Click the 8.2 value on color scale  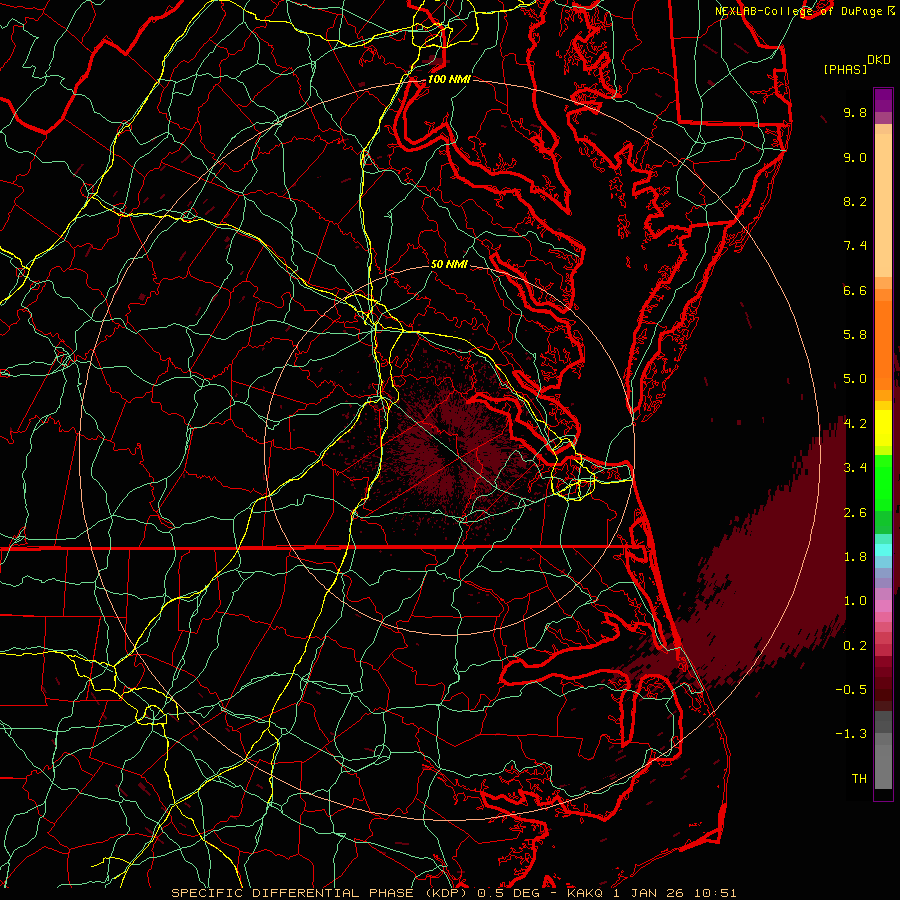click(855, 201)
